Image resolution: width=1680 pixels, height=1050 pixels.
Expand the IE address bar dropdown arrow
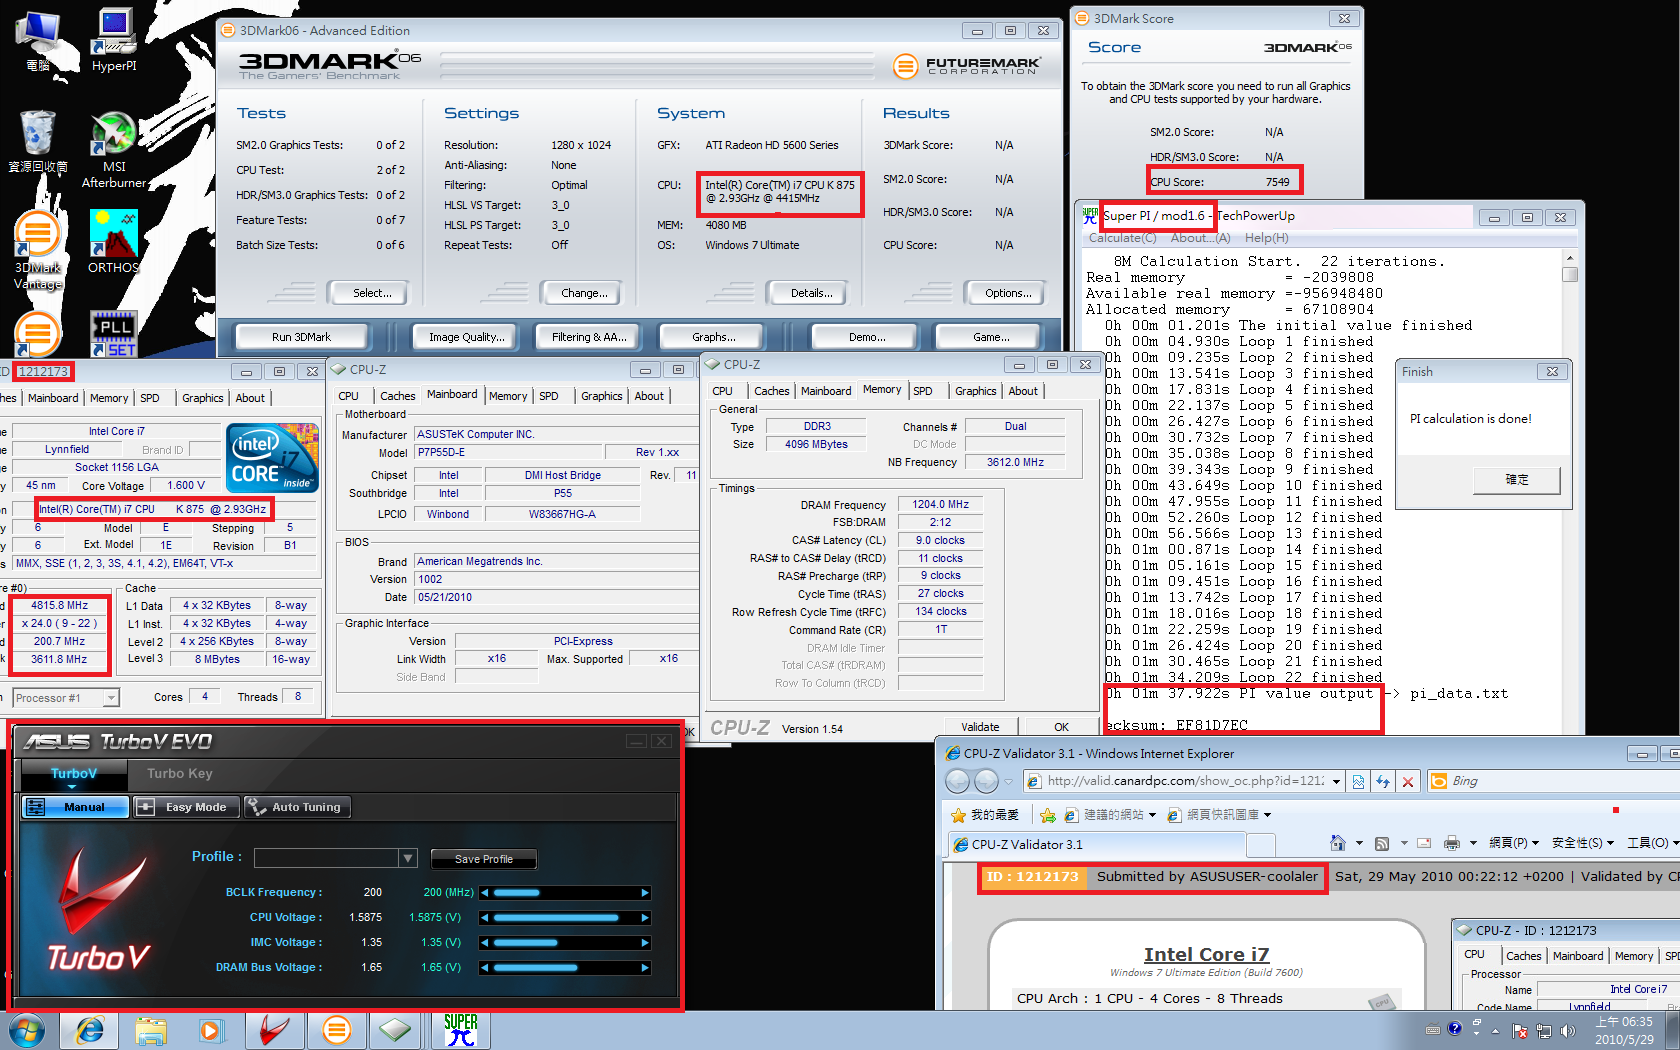point(1336,782)
